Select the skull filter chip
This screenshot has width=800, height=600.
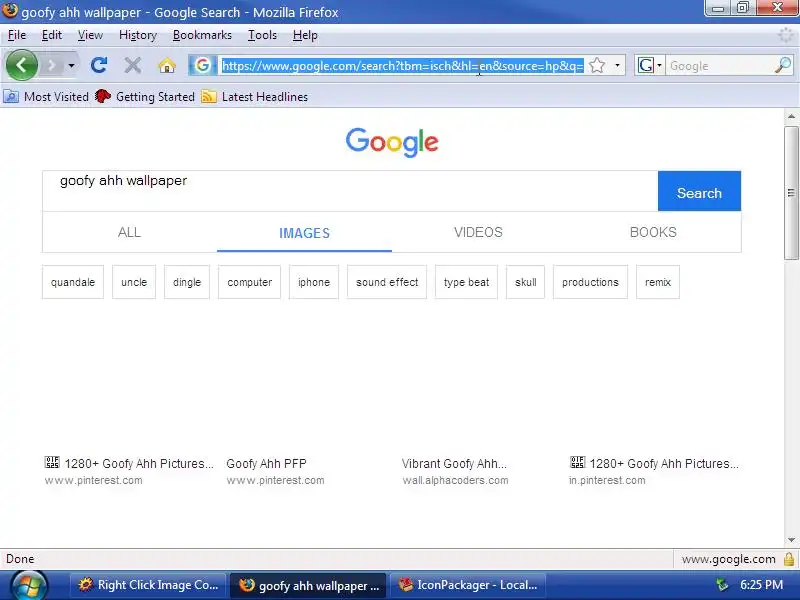click(526, 282)
